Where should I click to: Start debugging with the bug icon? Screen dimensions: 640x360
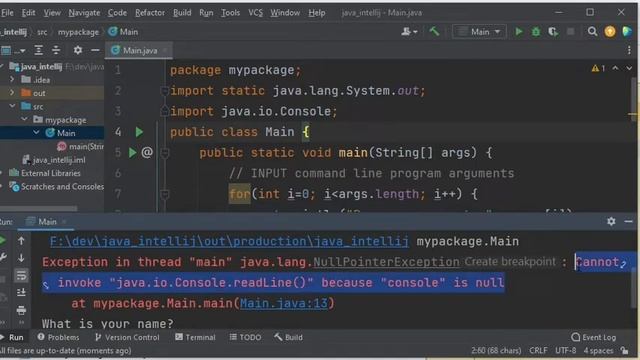point(536,31)
